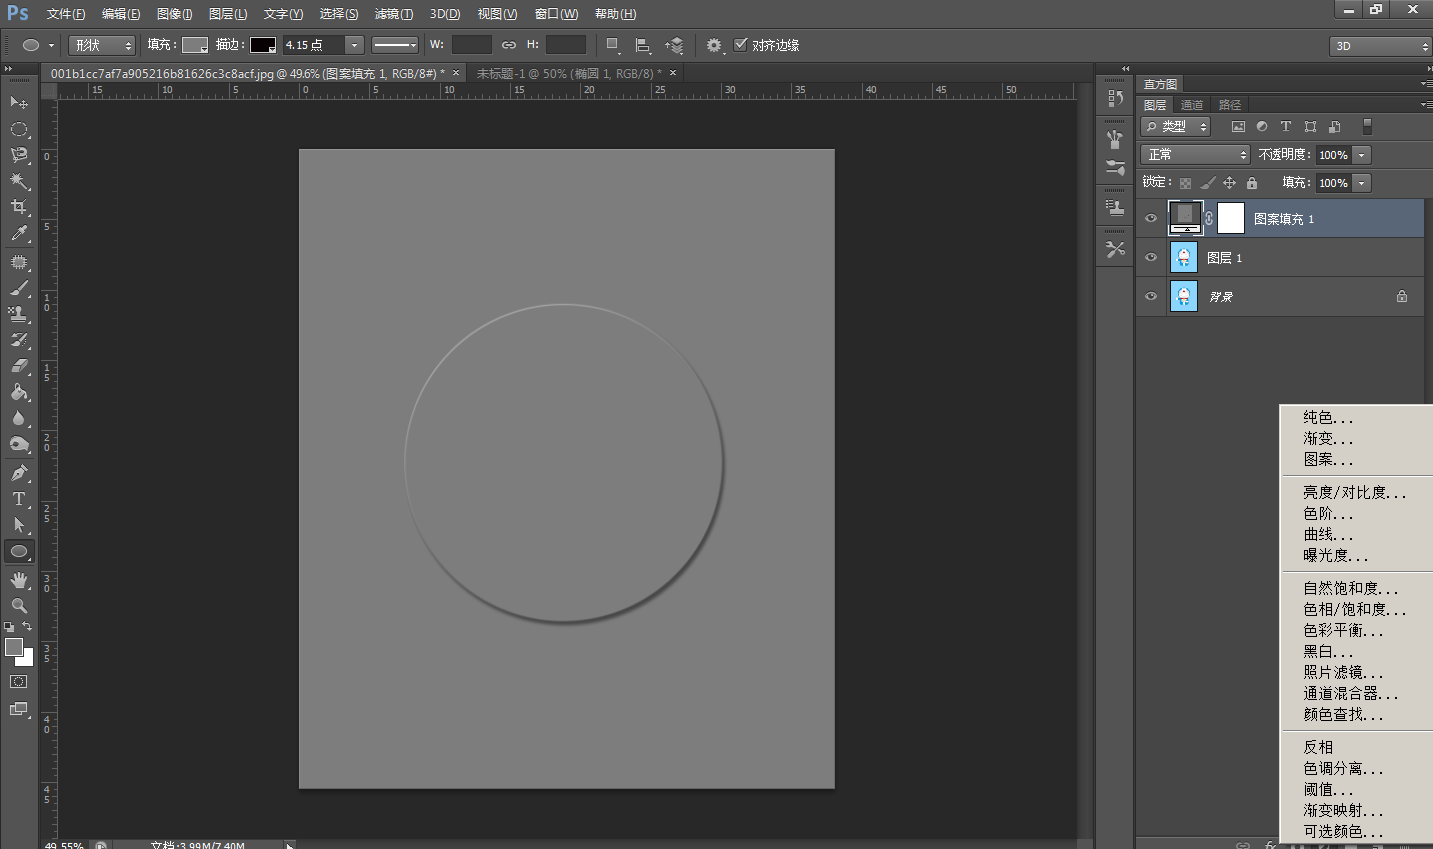This screenshot has width=1433, height=849.
Task: Open the 滤镜 menu
Action: [x=393, y=14]
